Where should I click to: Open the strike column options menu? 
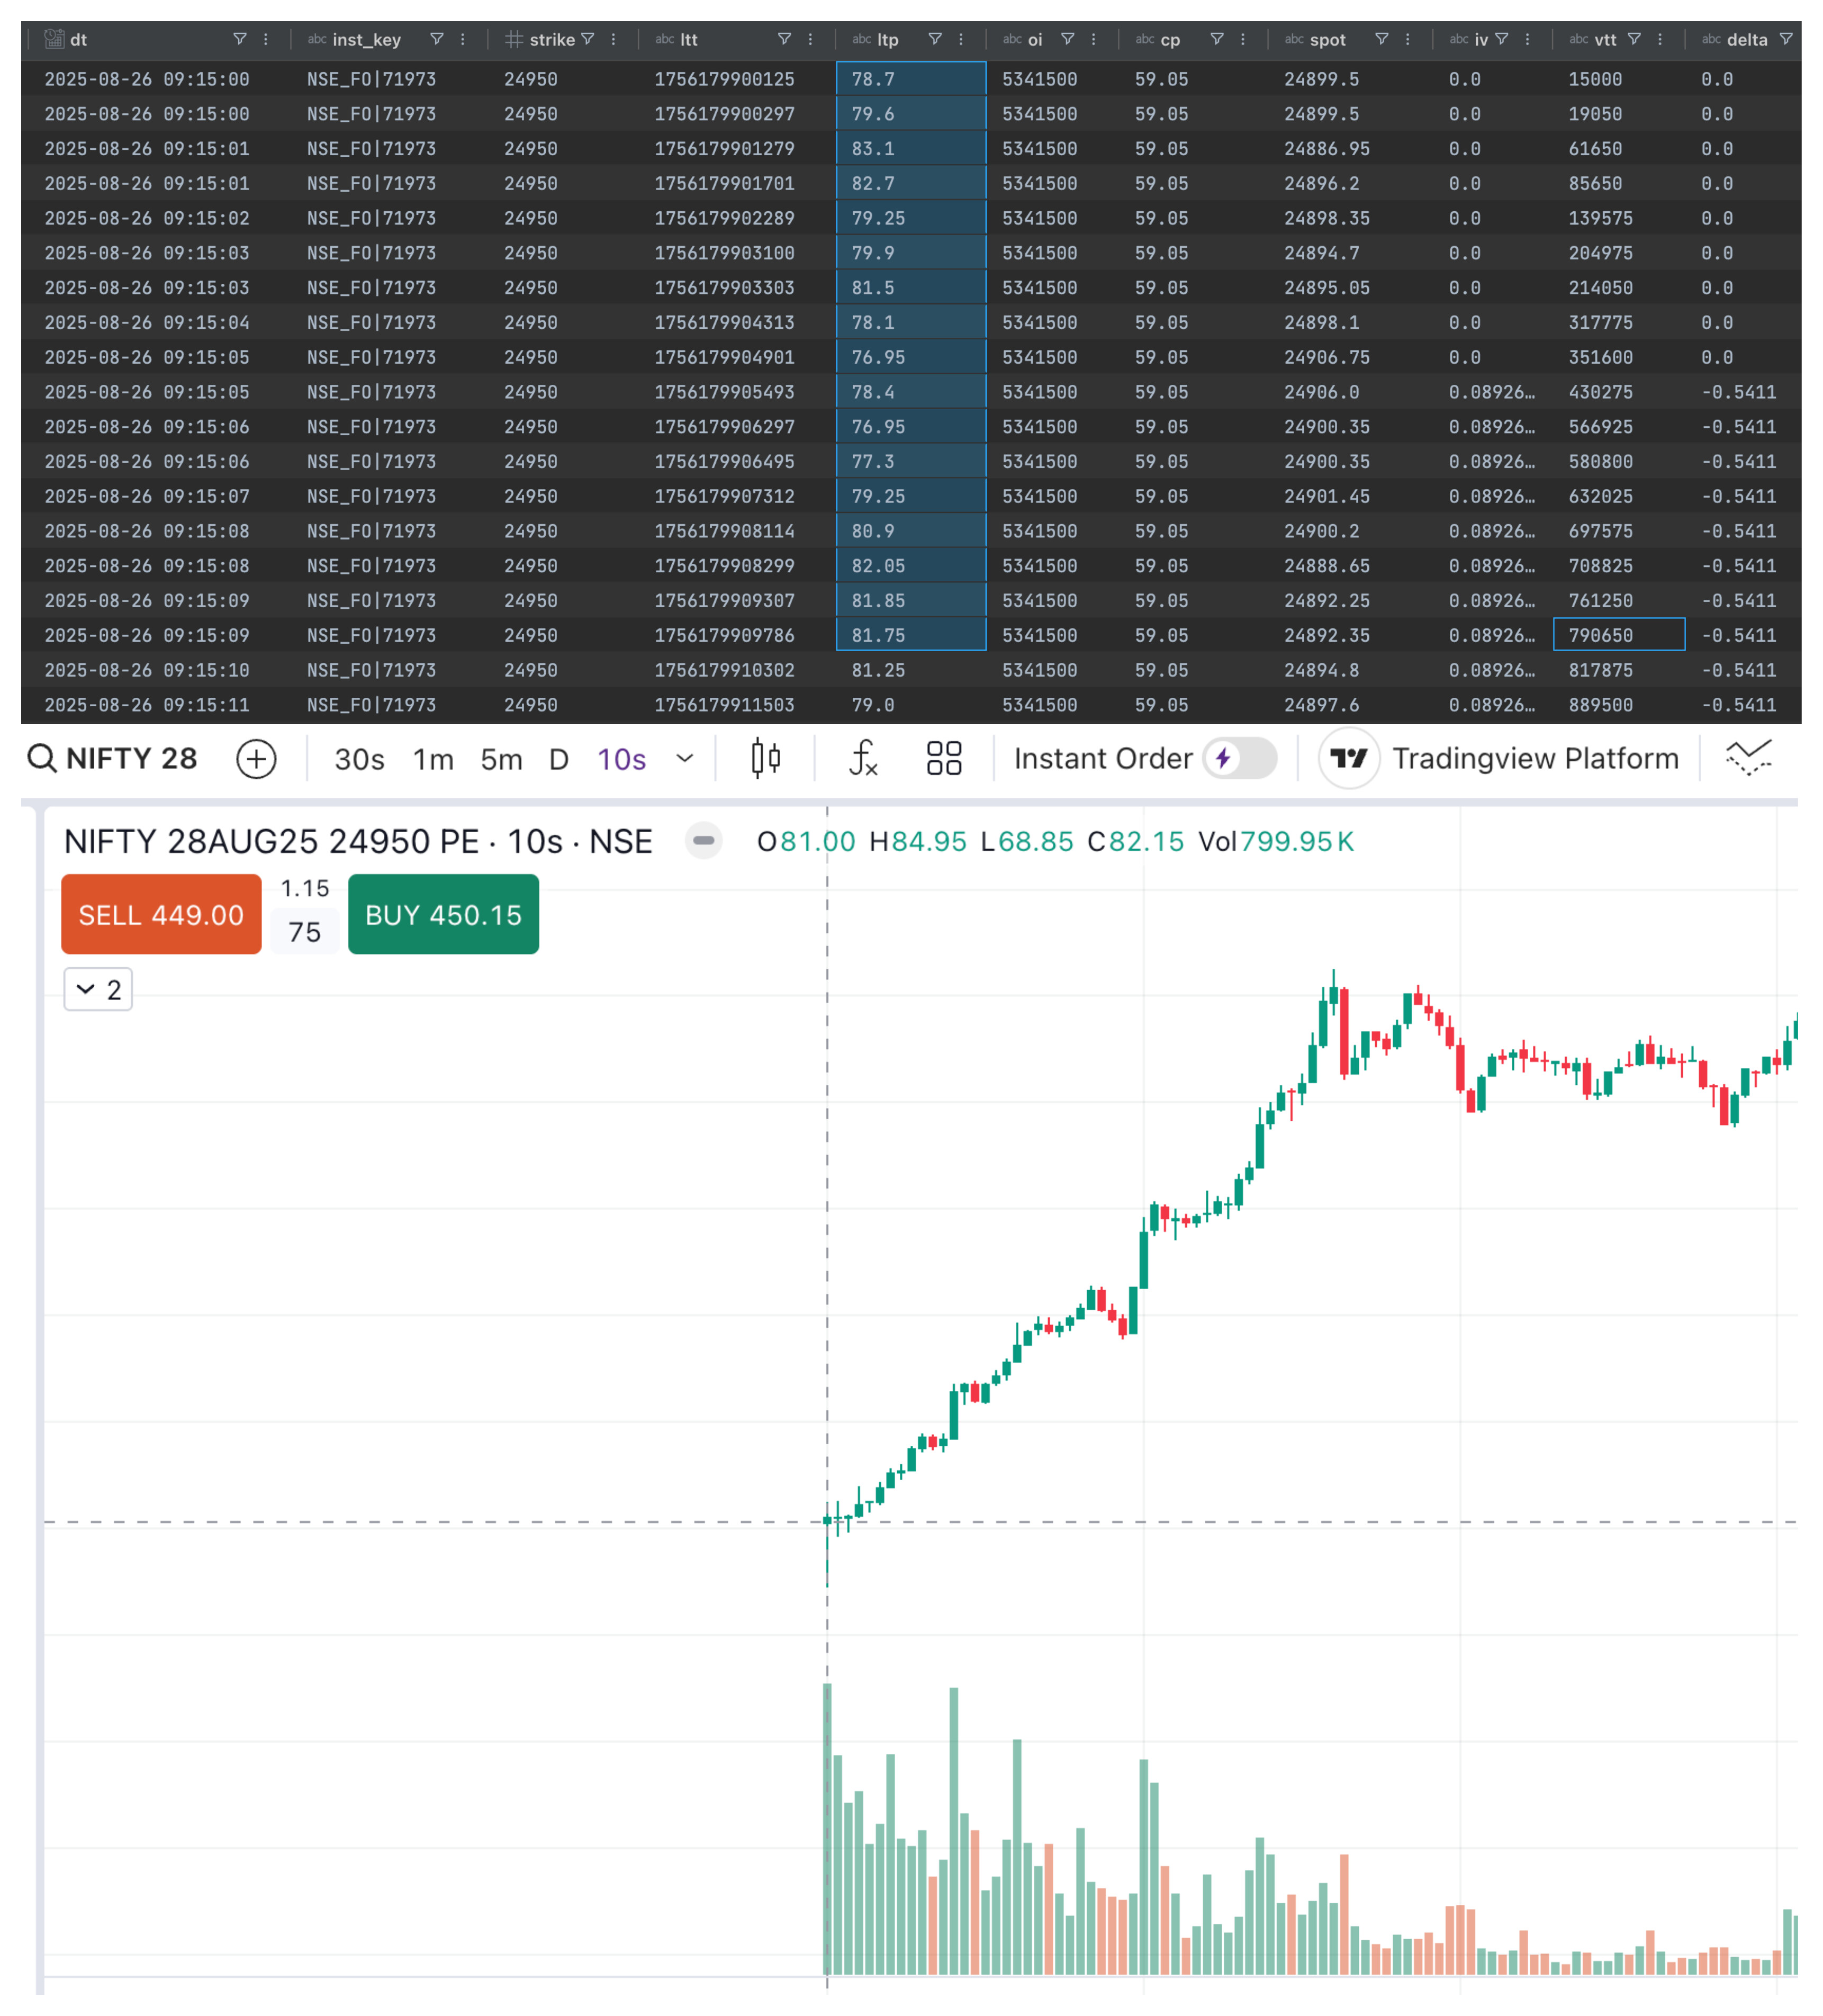(613, 39)
